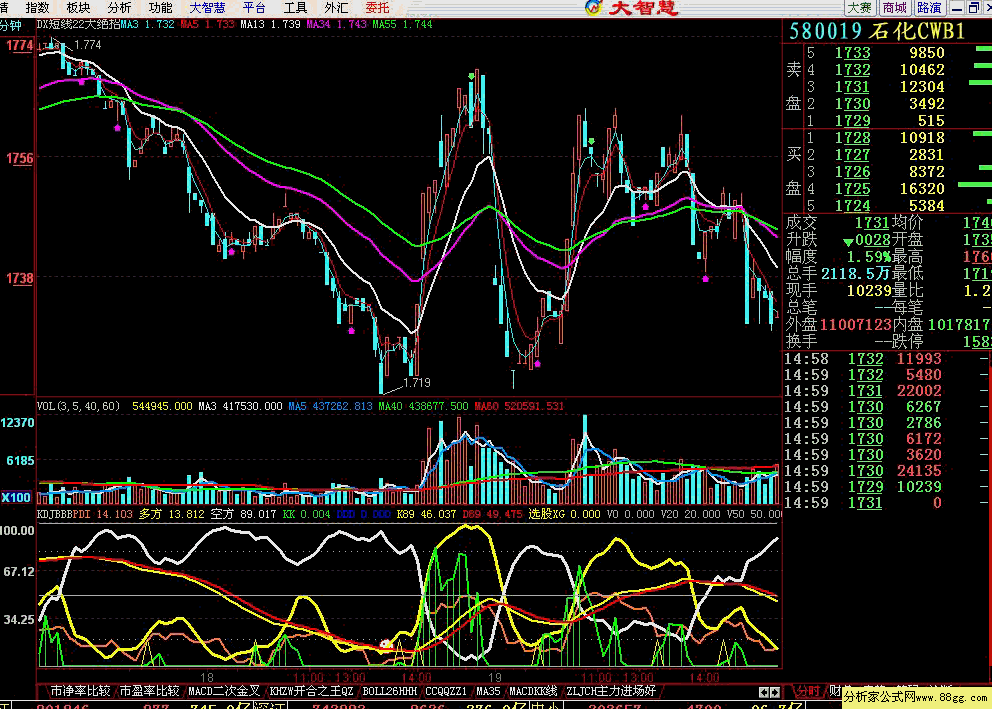Click the 大智慧 globe logo icon
This screenshot has width=992, height=709.
[593, 8]
